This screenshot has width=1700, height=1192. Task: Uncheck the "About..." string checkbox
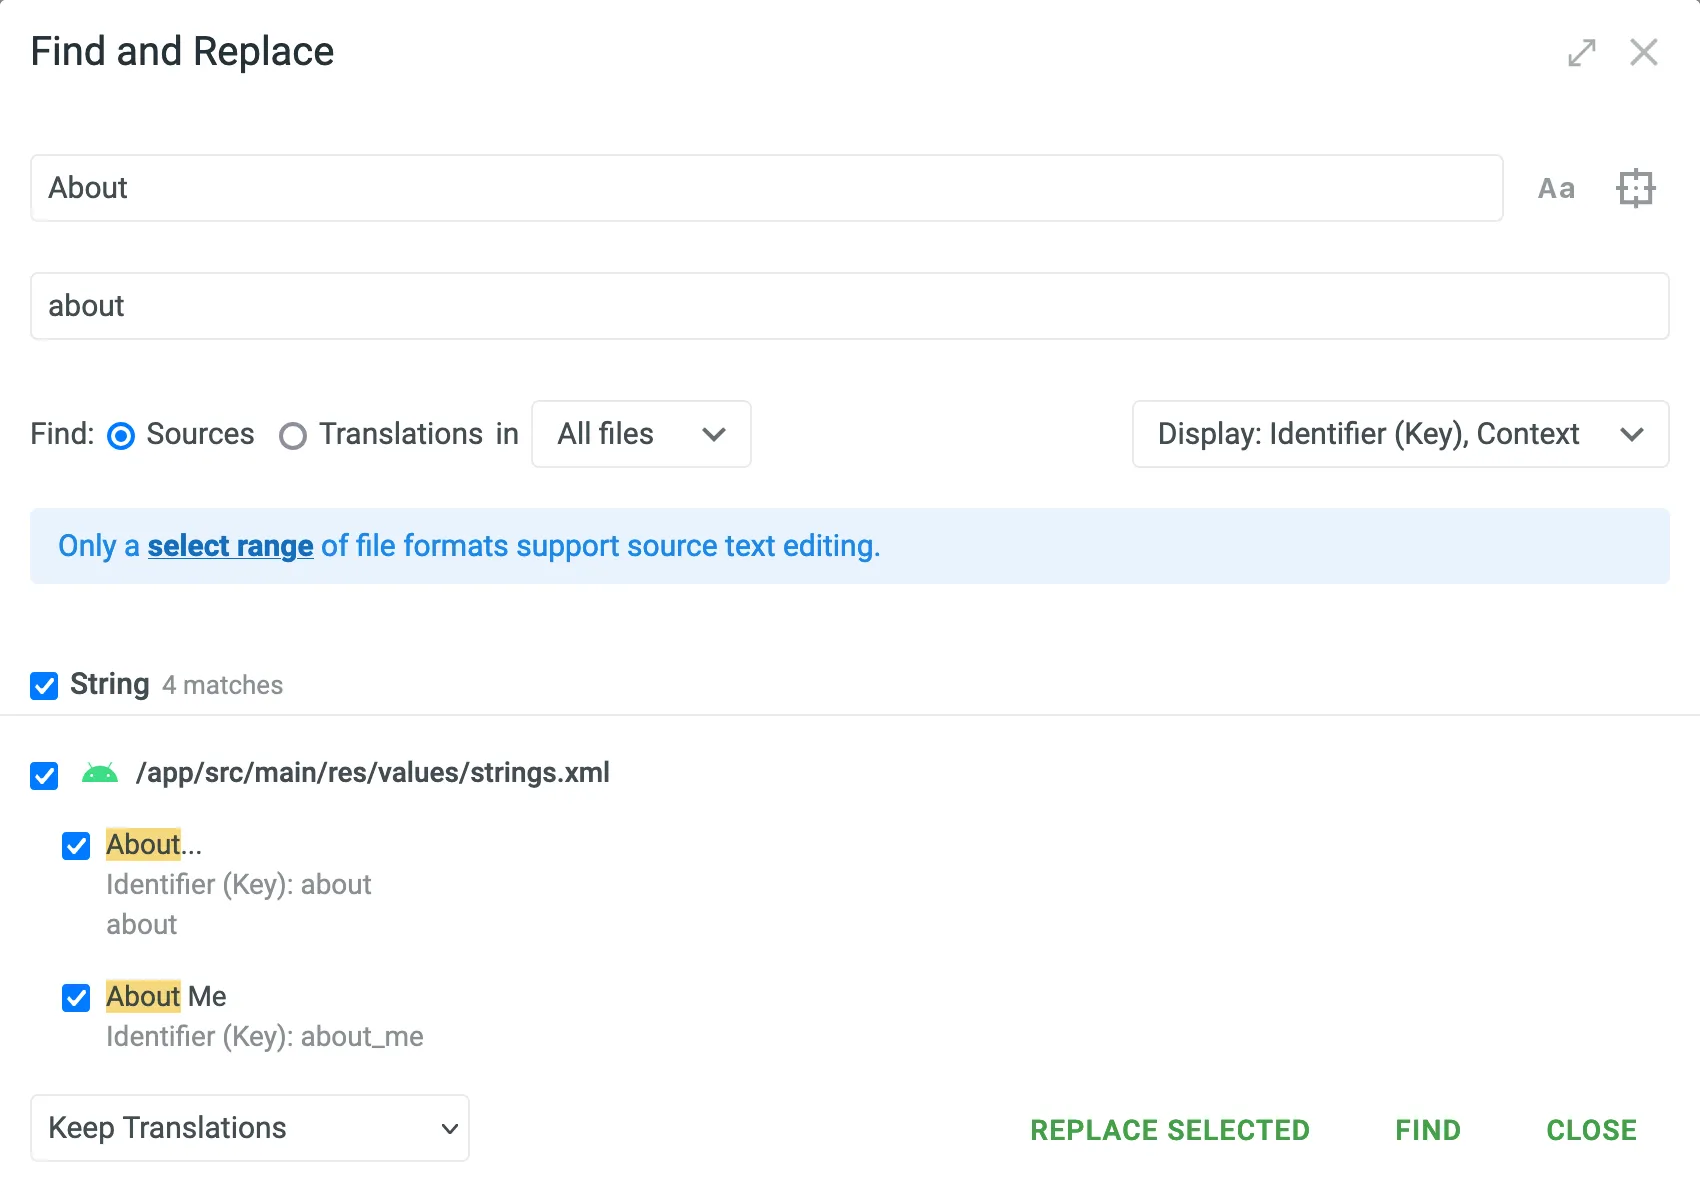click(76, 846)
